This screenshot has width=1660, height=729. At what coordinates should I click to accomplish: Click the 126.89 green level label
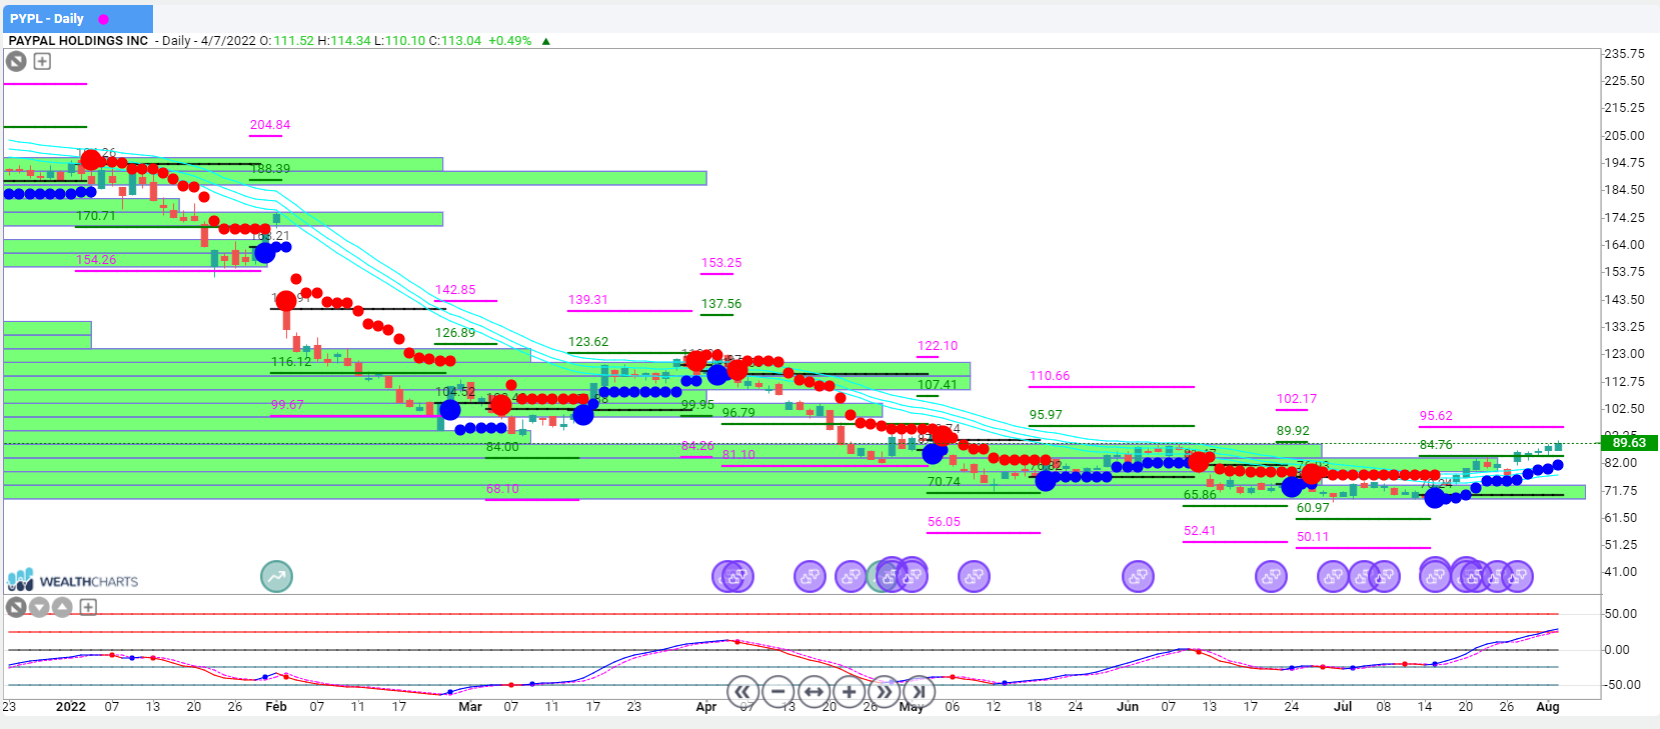(x=455, y=333)
